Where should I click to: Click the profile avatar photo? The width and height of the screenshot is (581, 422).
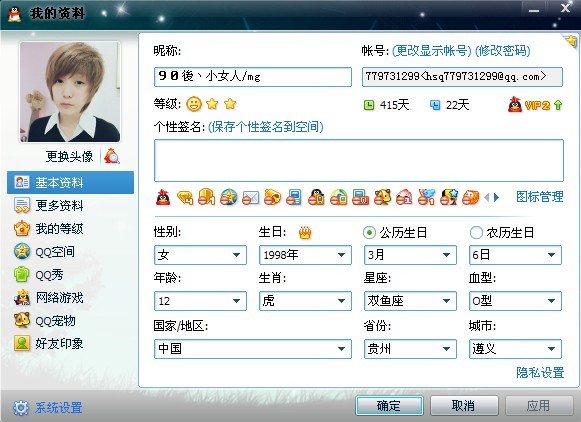coord(70,92)
